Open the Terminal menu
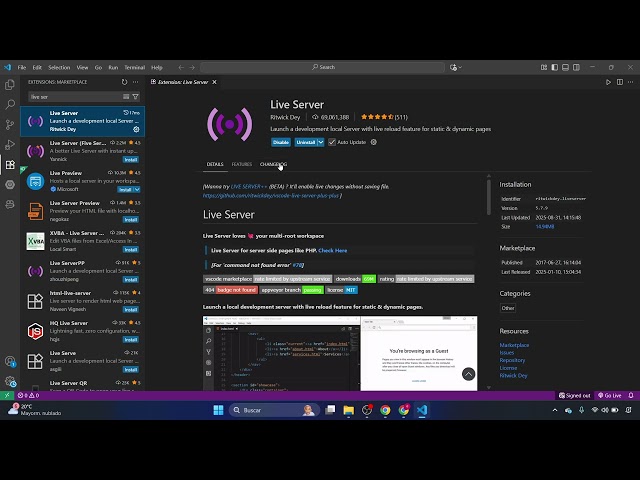Screen dimensions: 640x480 [135, 67]
